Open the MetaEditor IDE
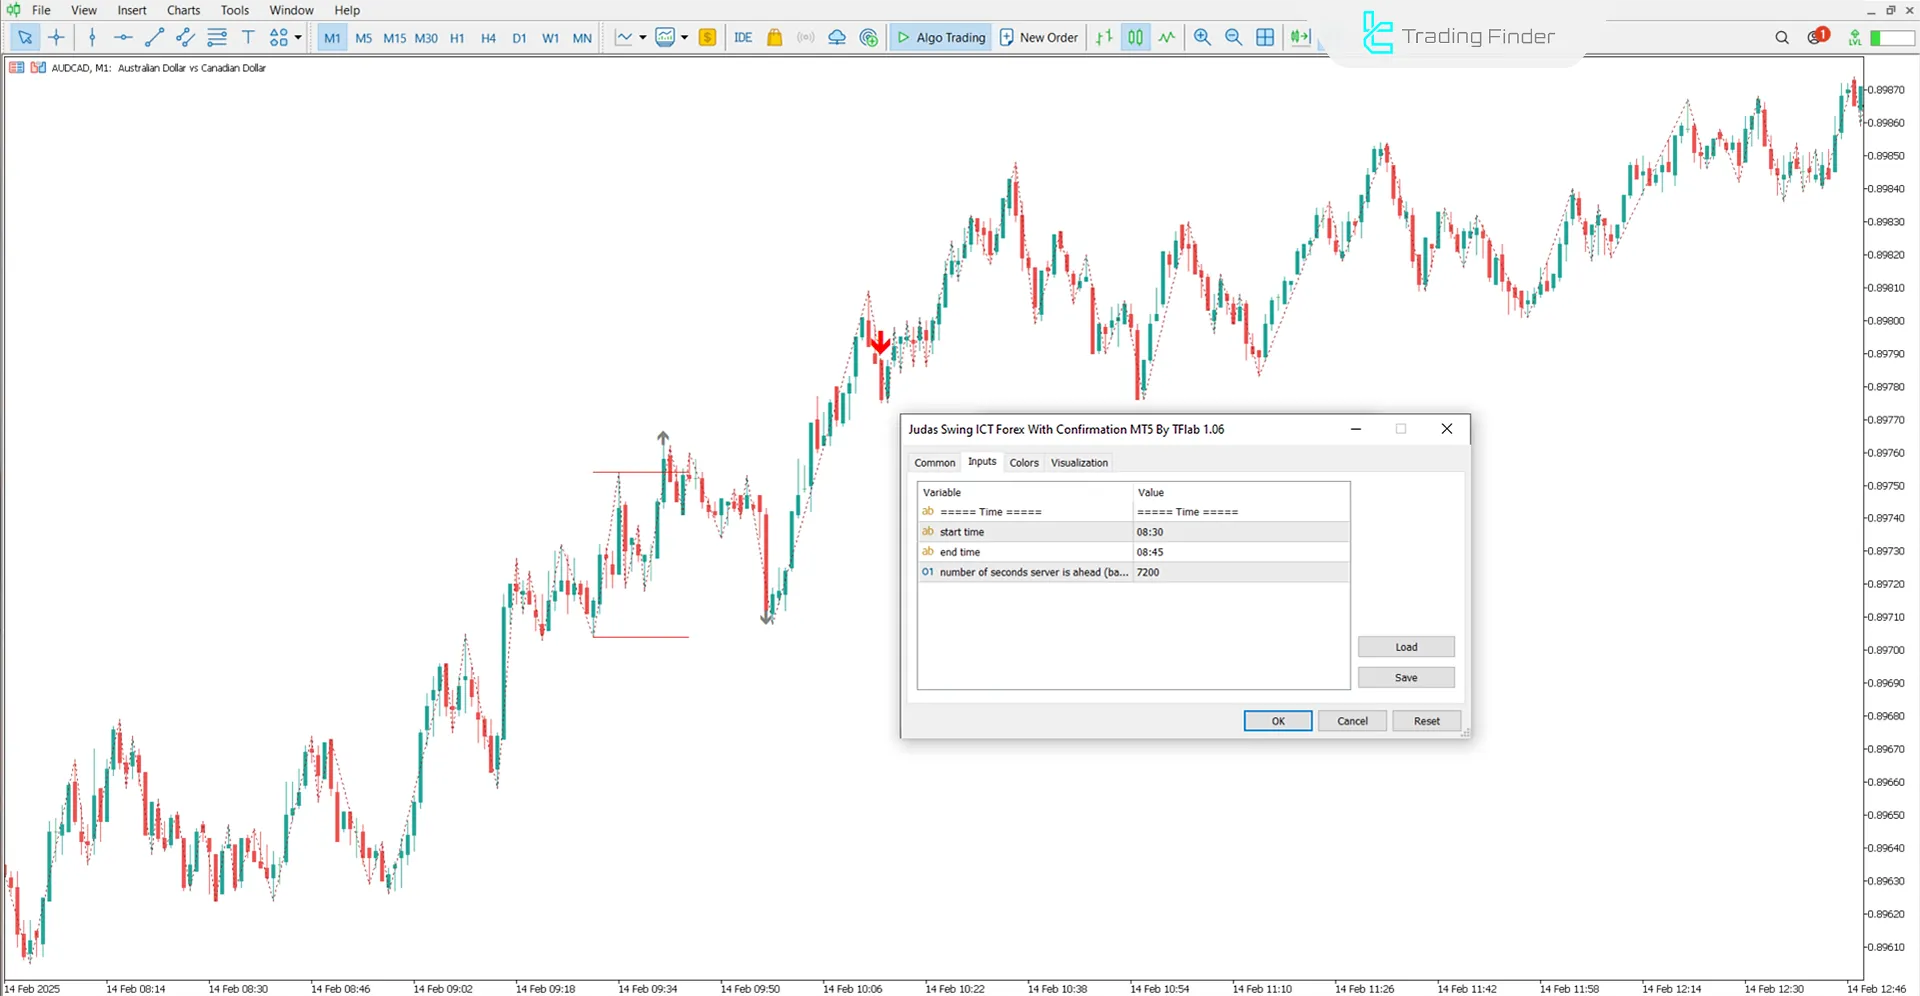The image size is (1920, 996). coord(743,37)
